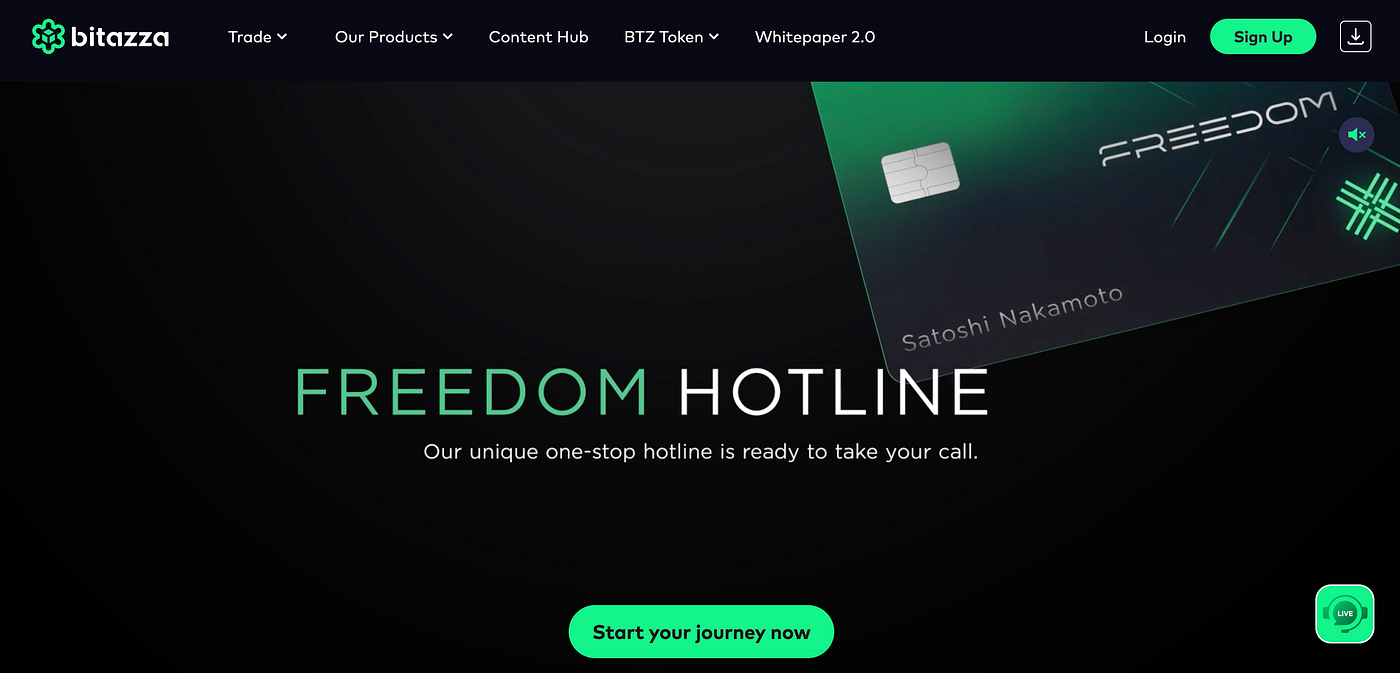
Task: Expand the BTZ Token chevron
Action: click(x=714, y=37)
